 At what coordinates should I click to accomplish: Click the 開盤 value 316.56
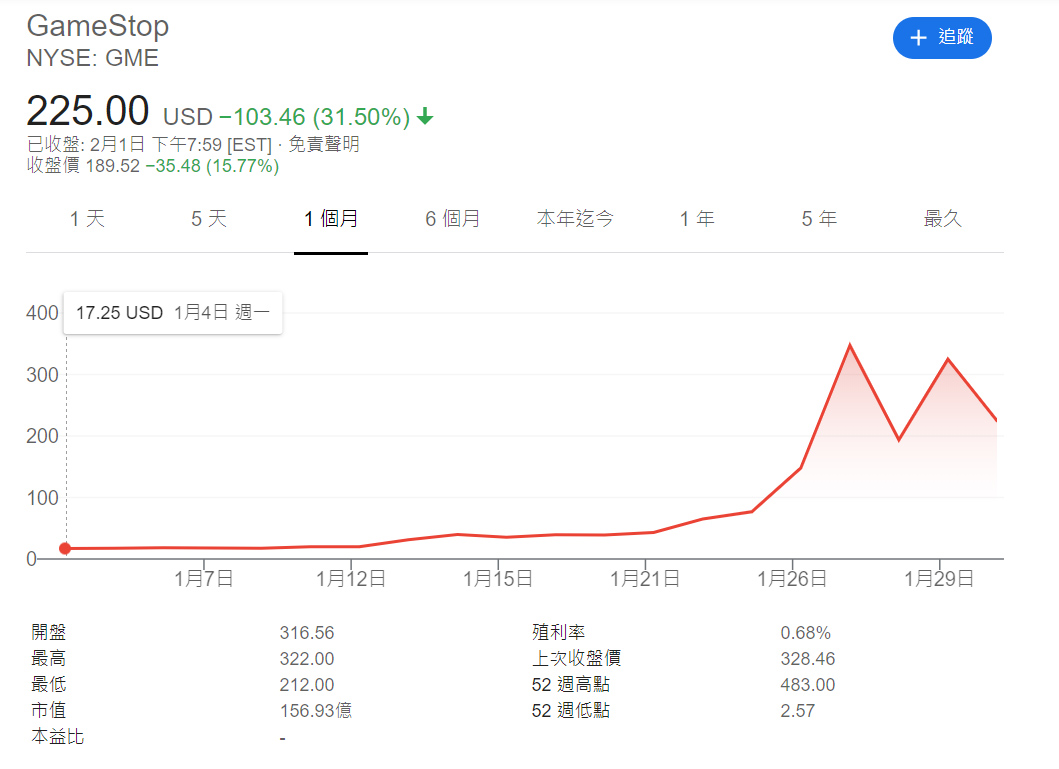click(x=307, y=633)
